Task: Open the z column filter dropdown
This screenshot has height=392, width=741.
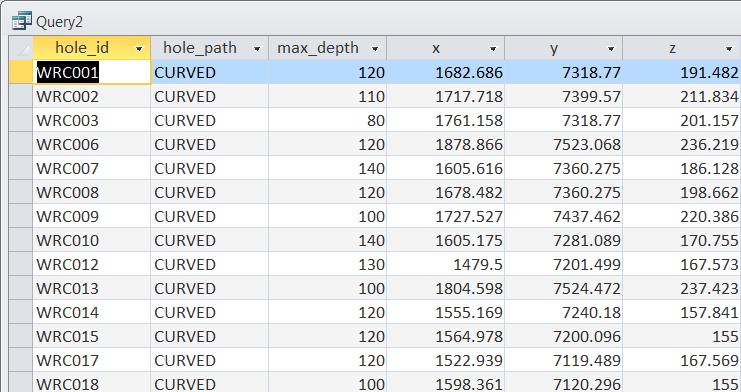Action: (729, 48)
